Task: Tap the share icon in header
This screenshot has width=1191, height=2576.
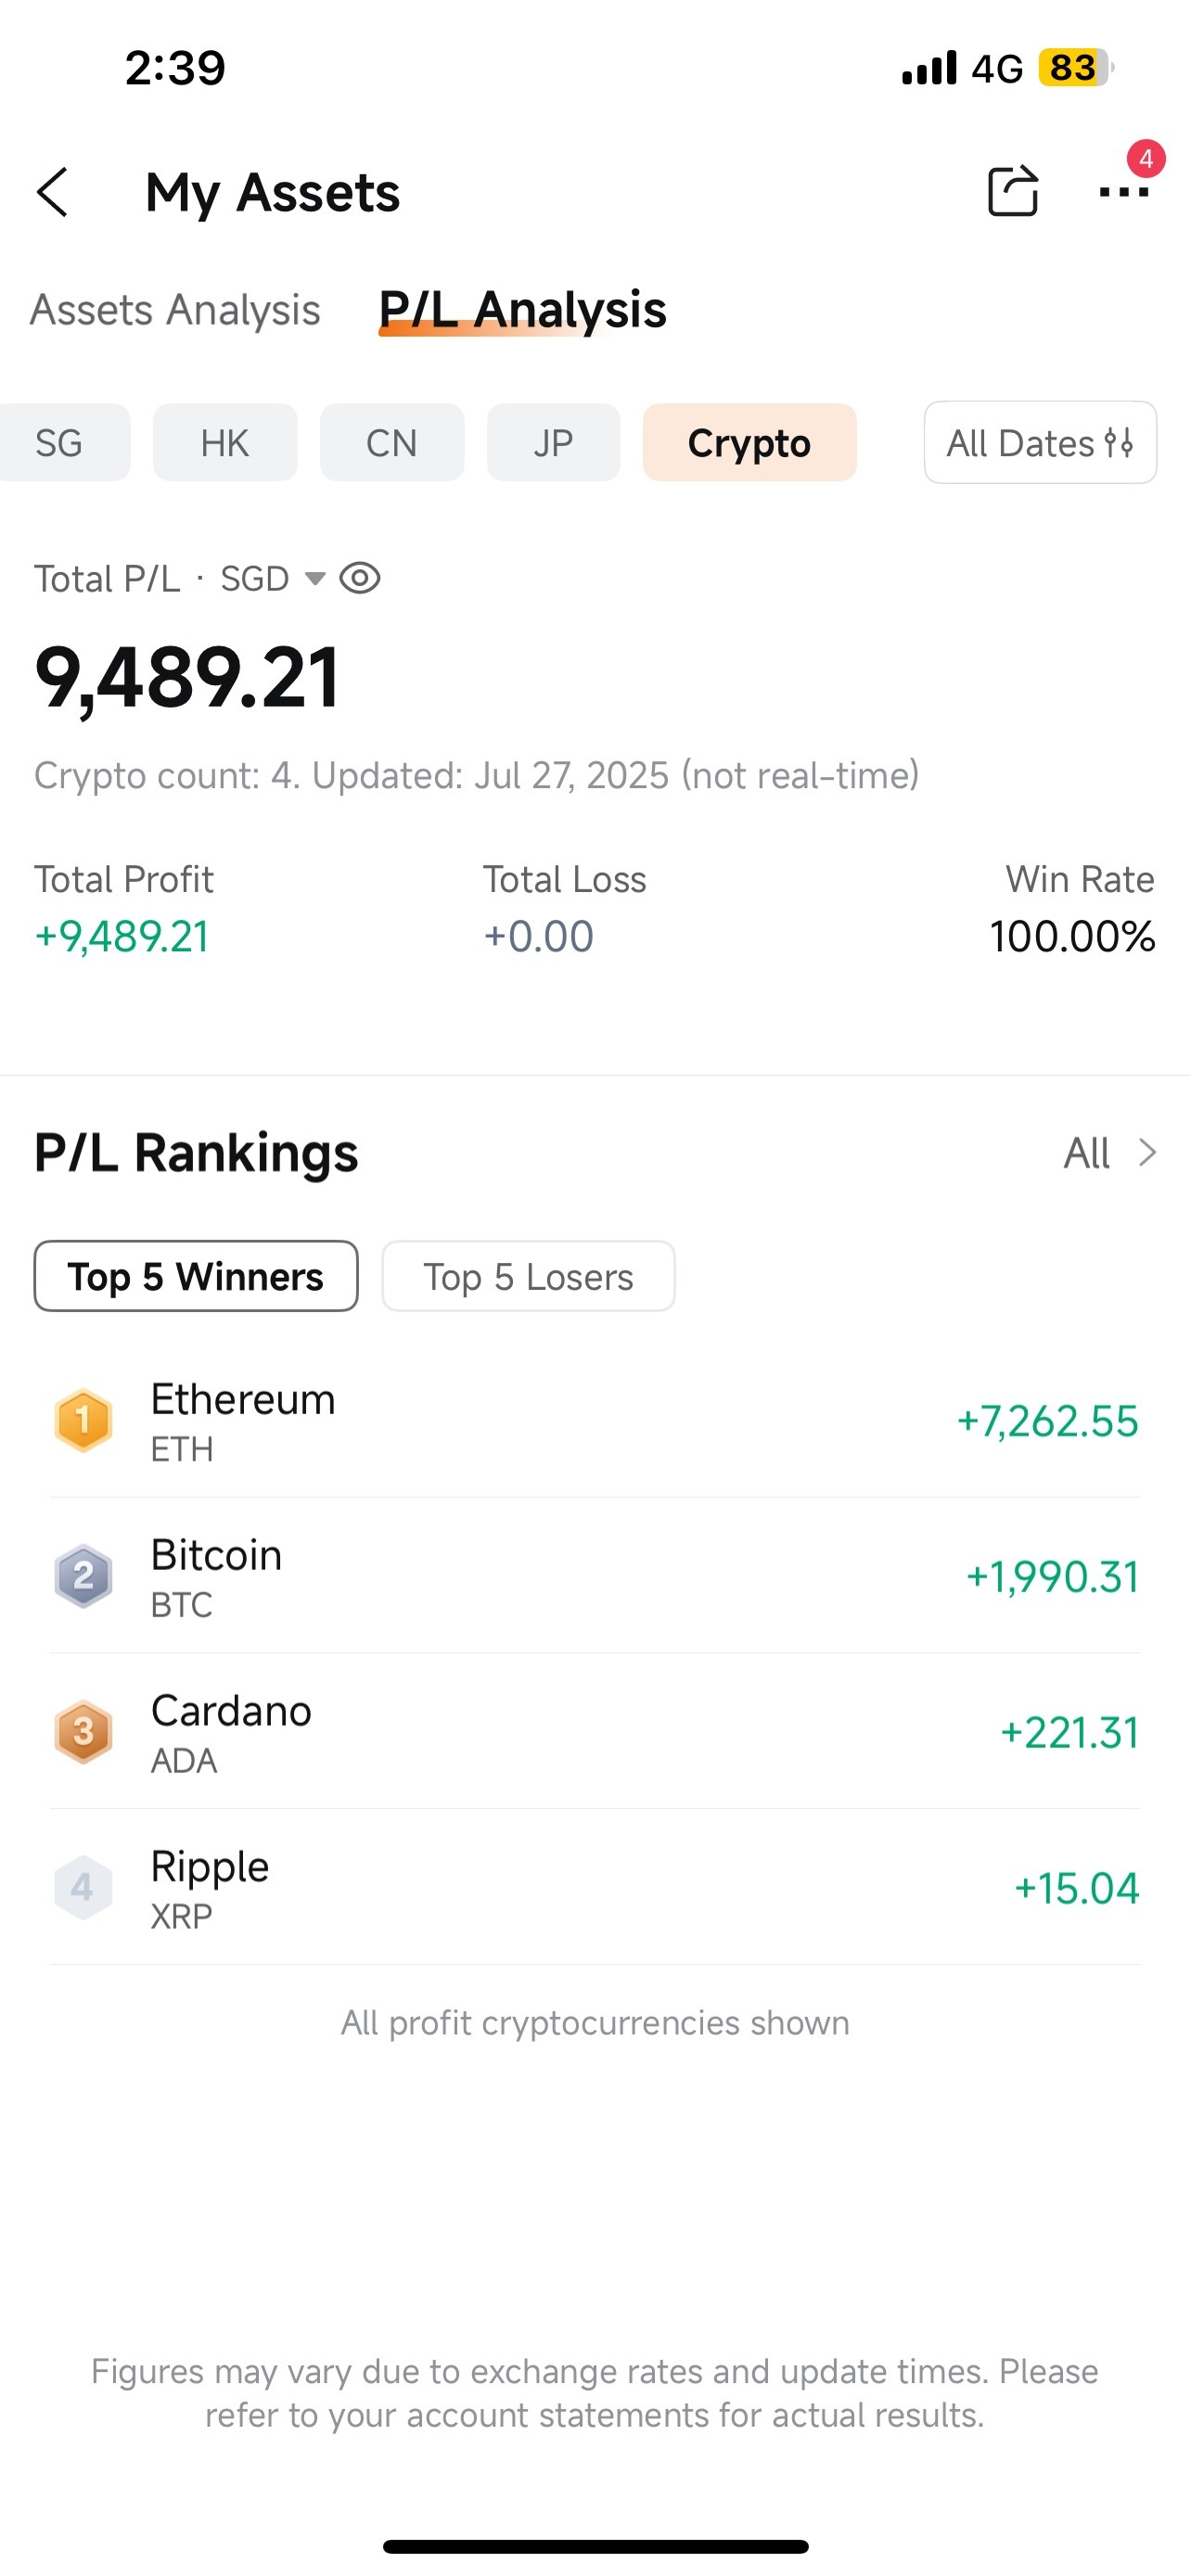Action: coord(1012,190)
